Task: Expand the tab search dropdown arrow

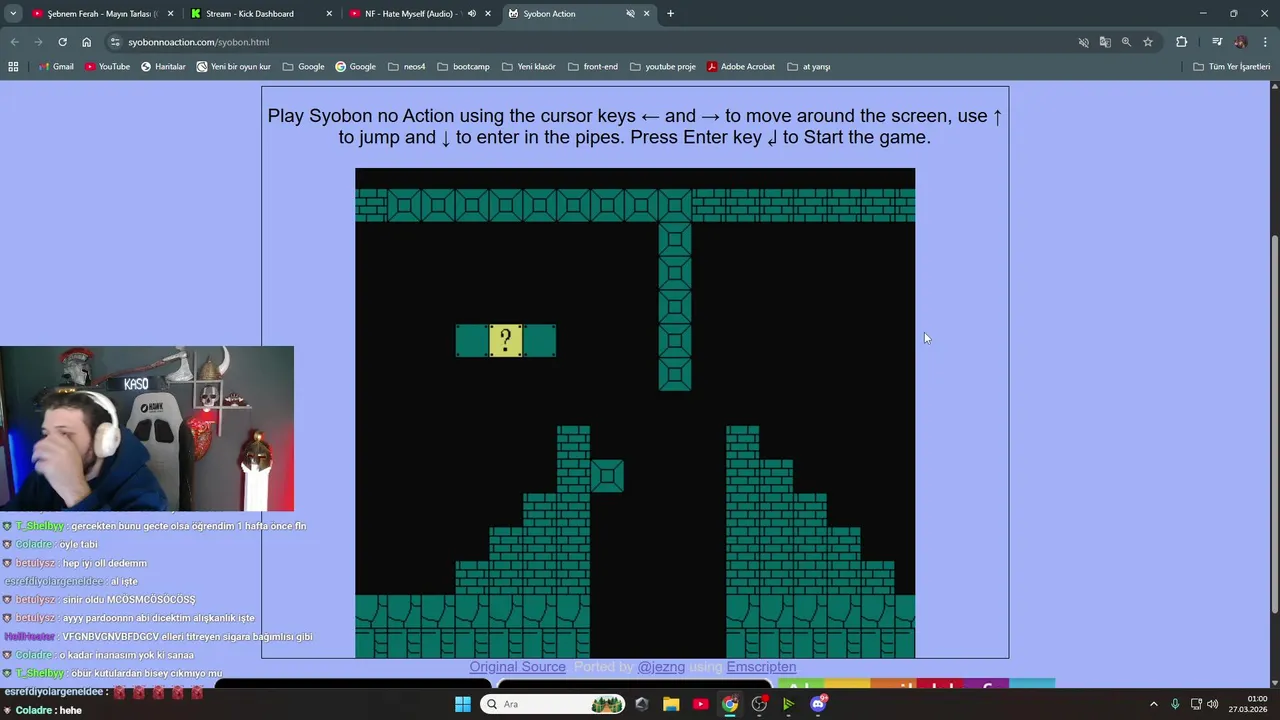Action: [x=13, y=14]
